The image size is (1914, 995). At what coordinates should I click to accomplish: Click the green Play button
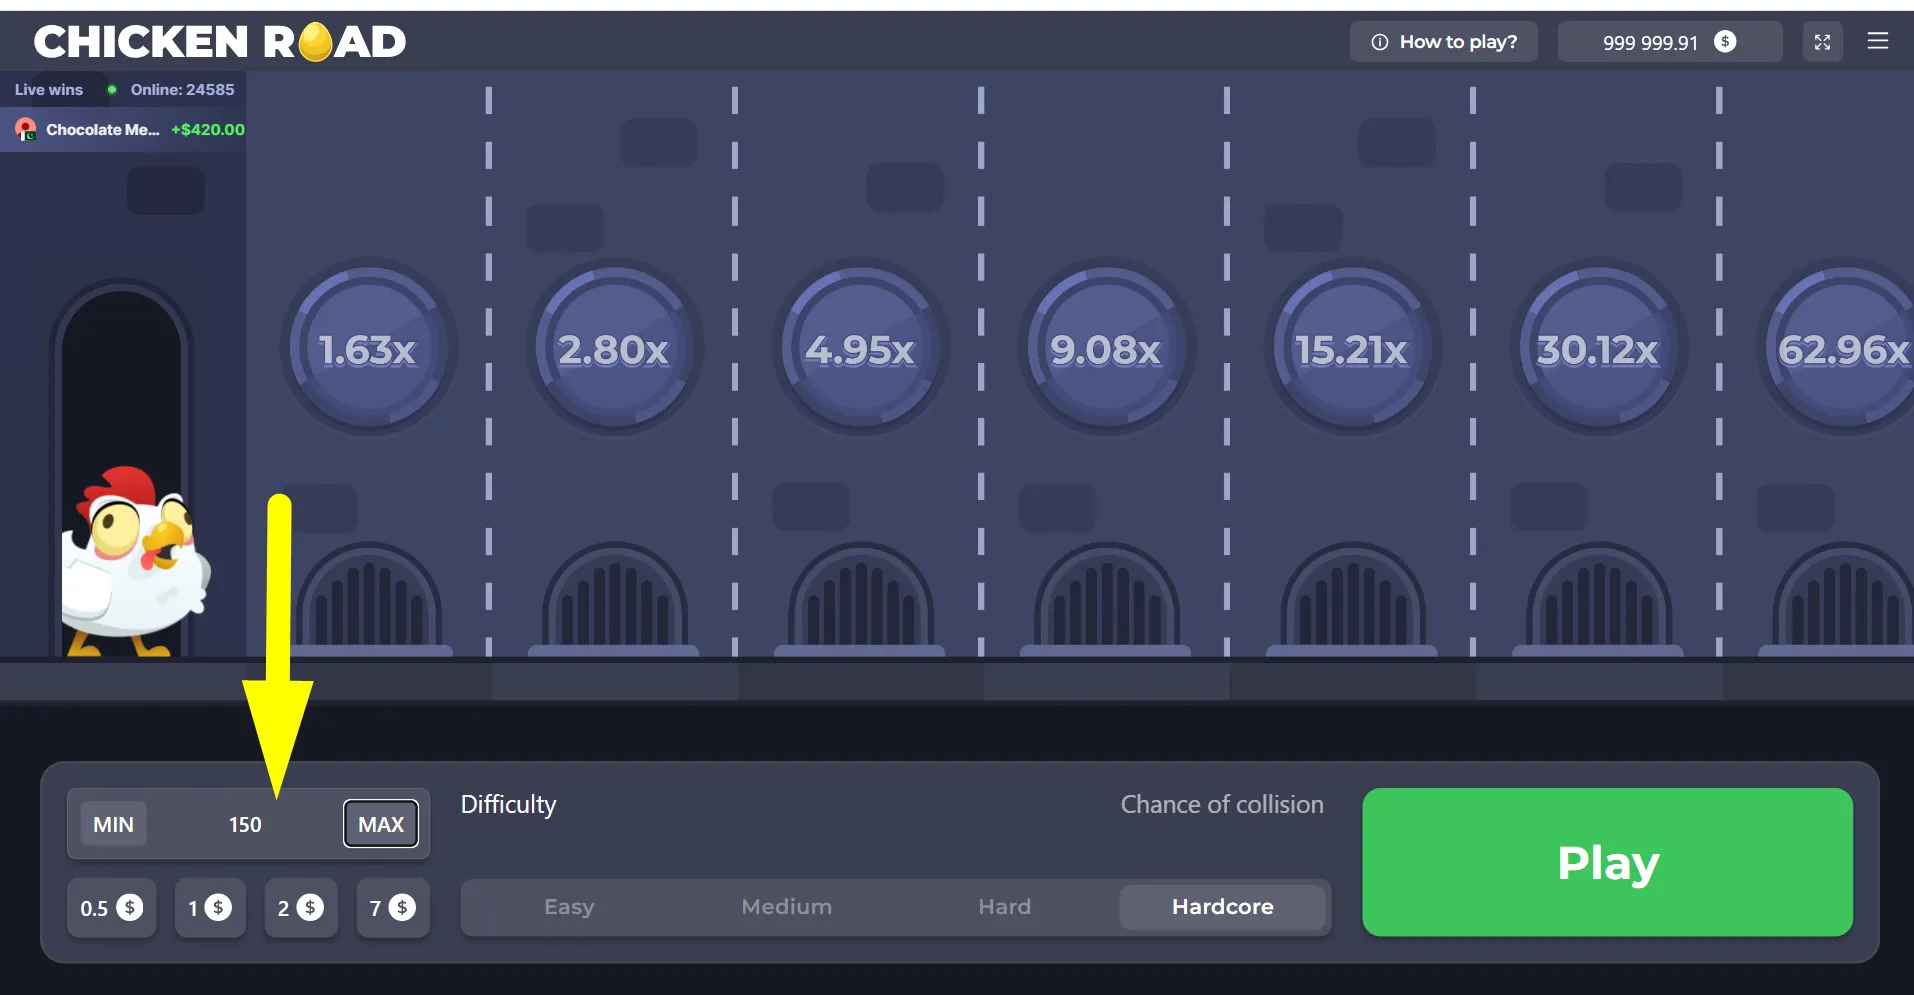click(x=1608, y=862)
